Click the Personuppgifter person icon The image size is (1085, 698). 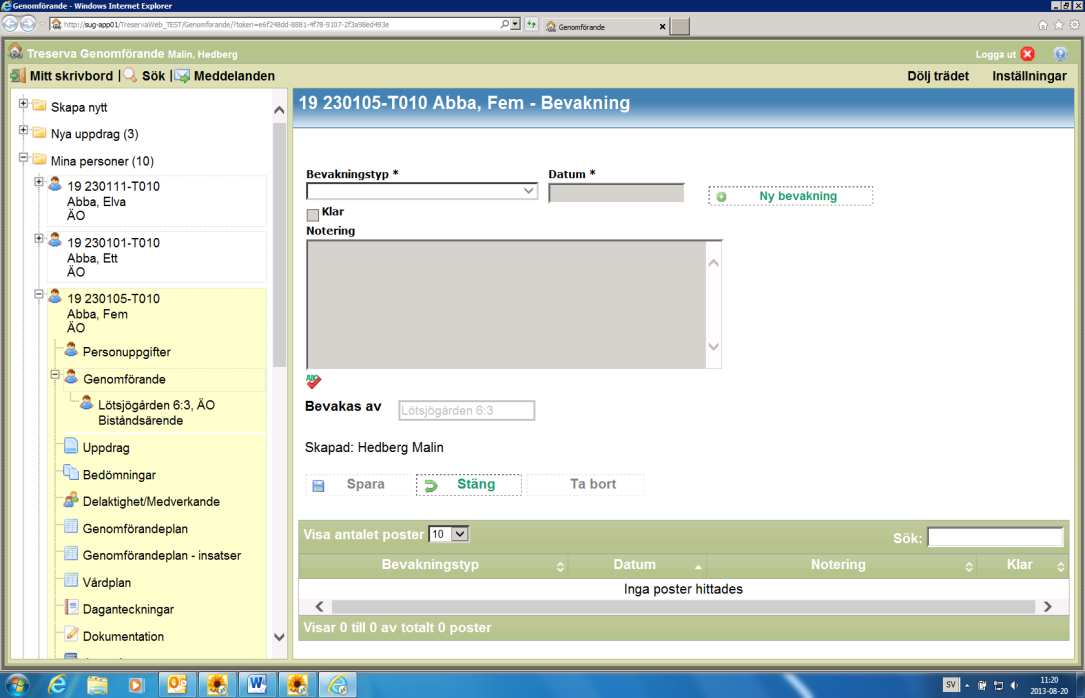(x=71, y=350)
